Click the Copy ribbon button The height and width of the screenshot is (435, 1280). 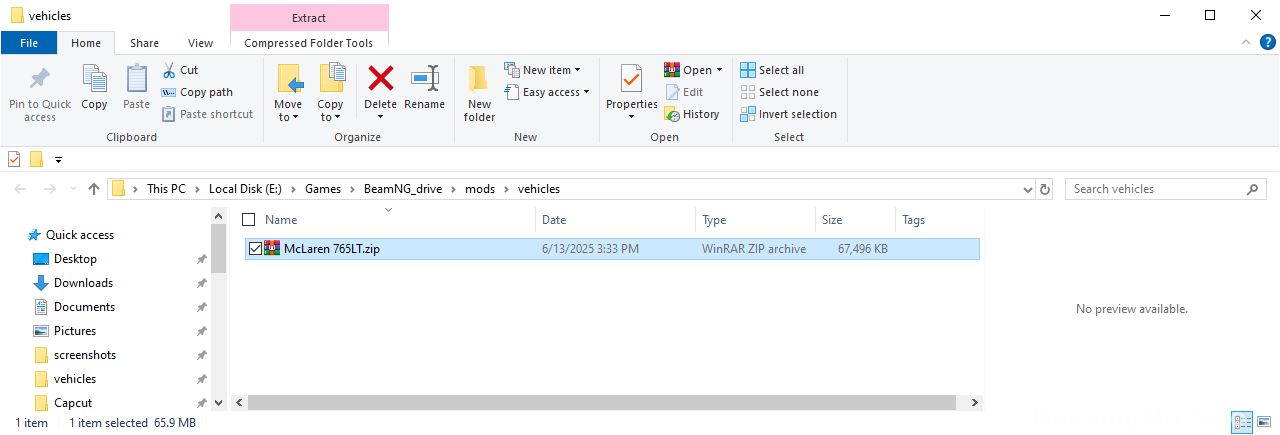94,88
